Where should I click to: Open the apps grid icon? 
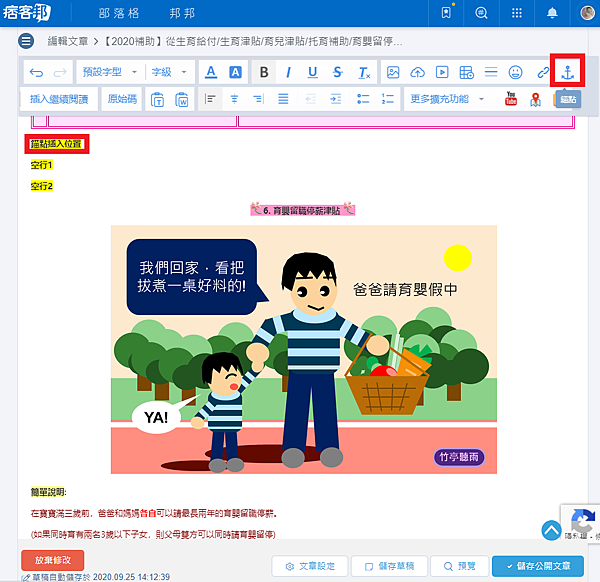517,13
